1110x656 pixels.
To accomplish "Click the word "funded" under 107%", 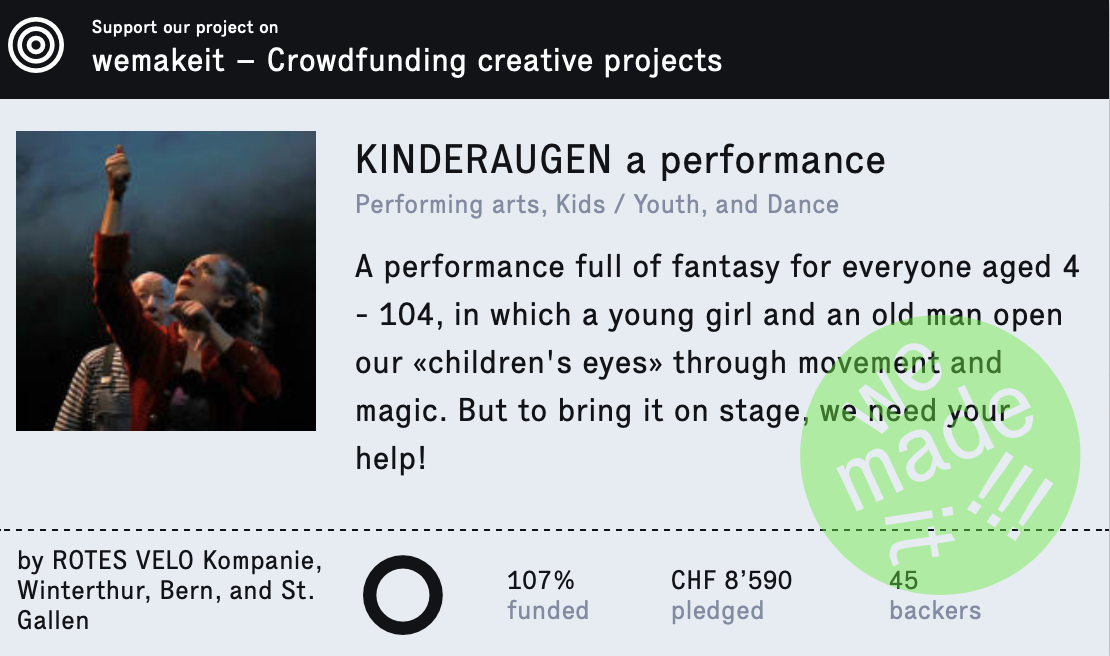I will coord(547,611).
